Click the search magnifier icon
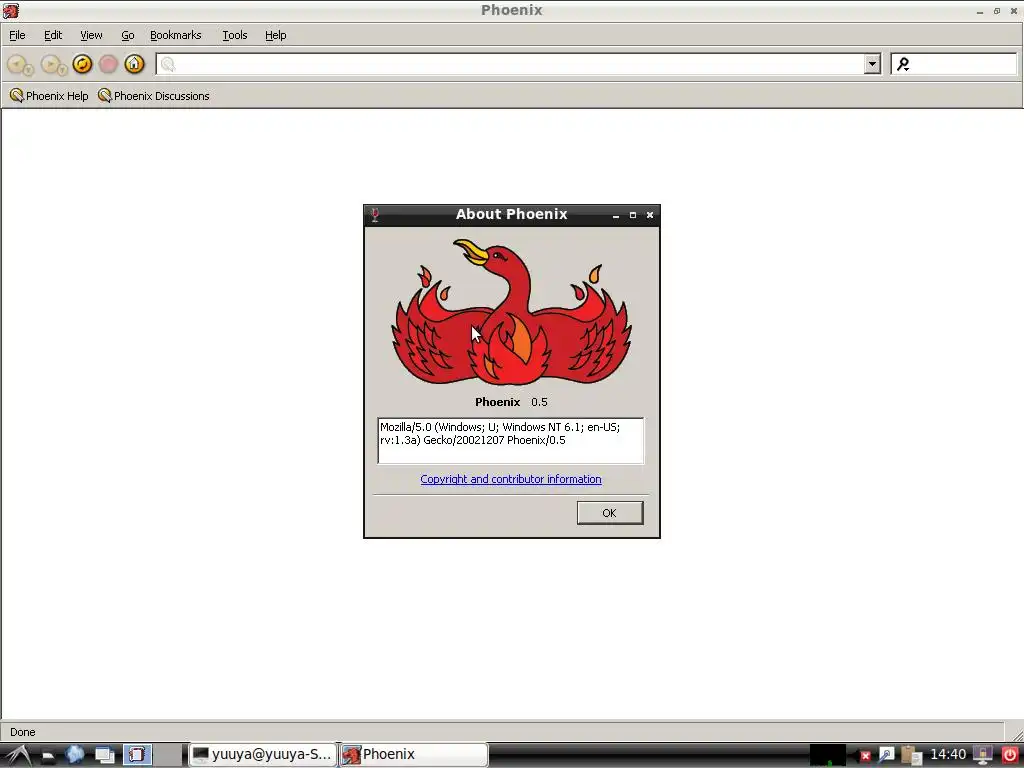 903,64
